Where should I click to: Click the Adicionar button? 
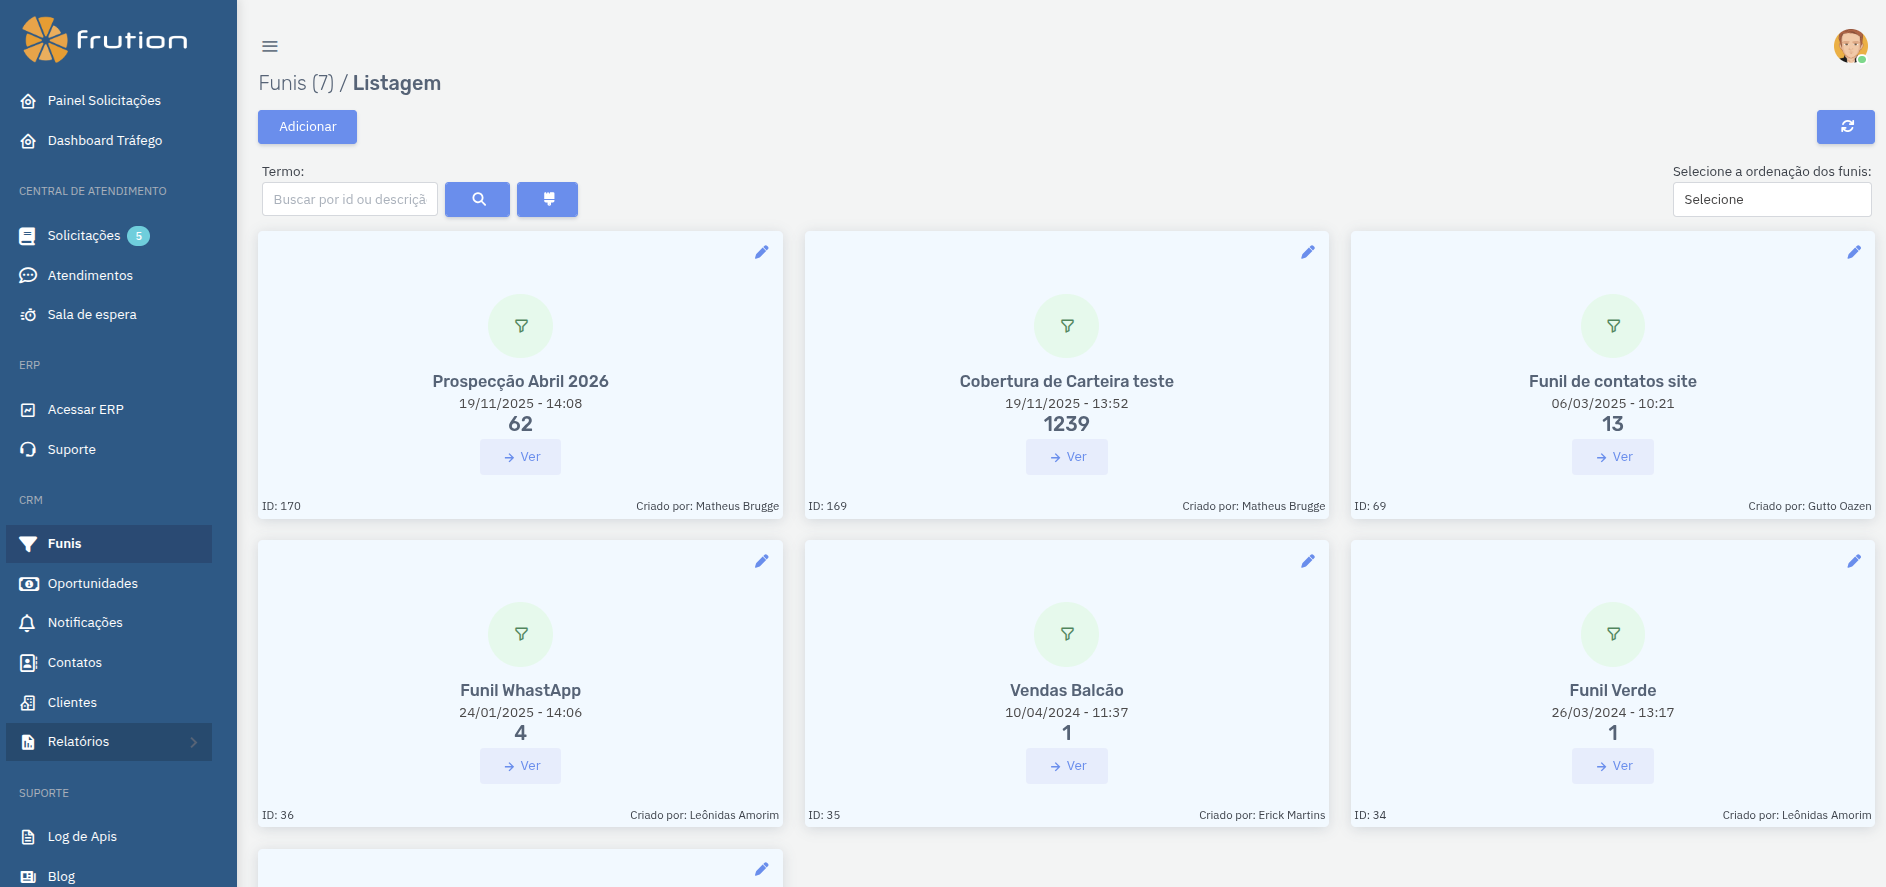point(307,127)
